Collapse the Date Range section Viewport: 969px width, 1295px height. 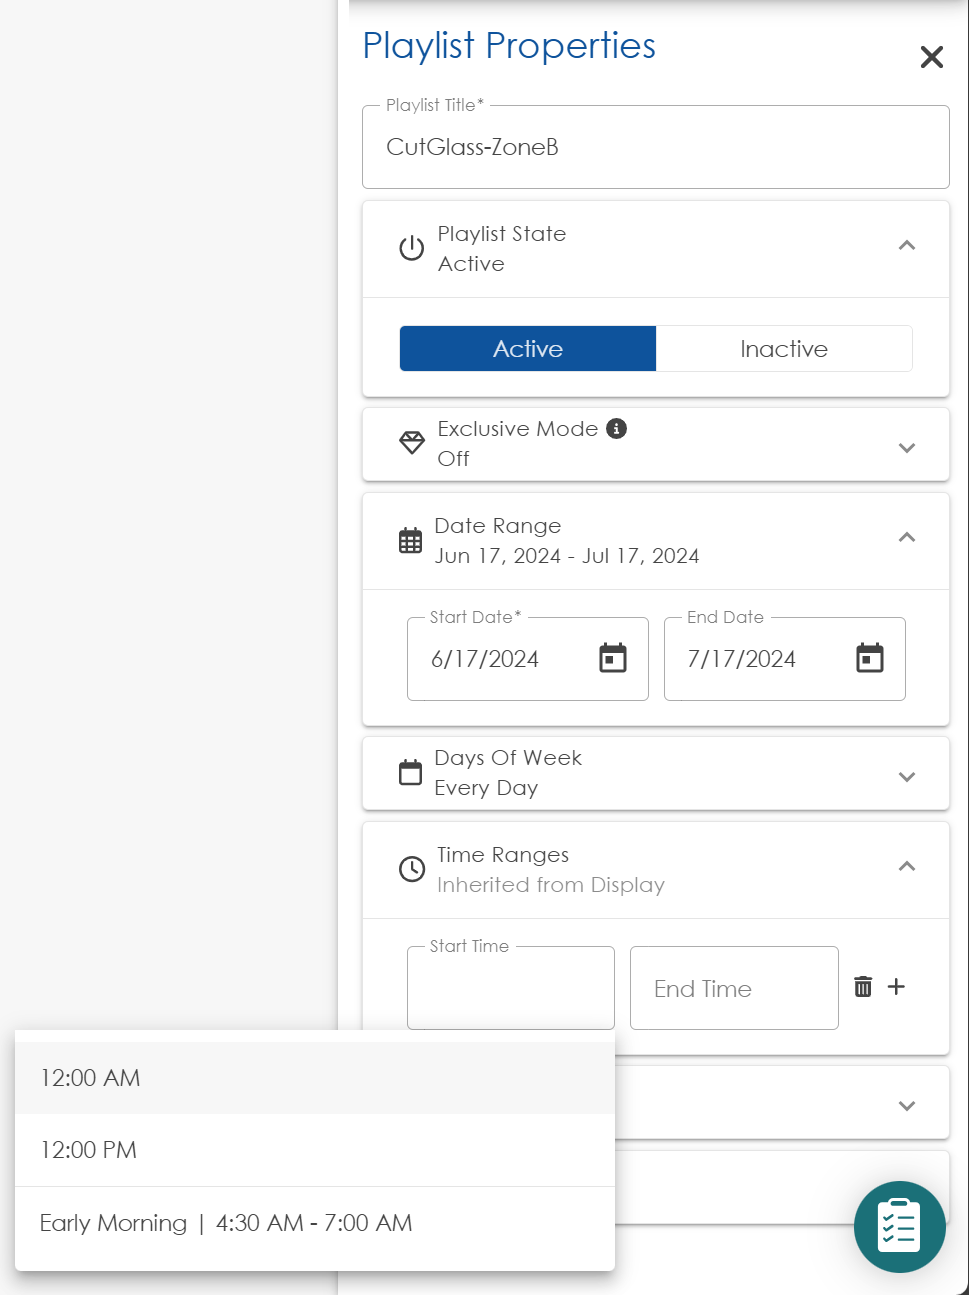pyautogui.click(x=906, y=538)
